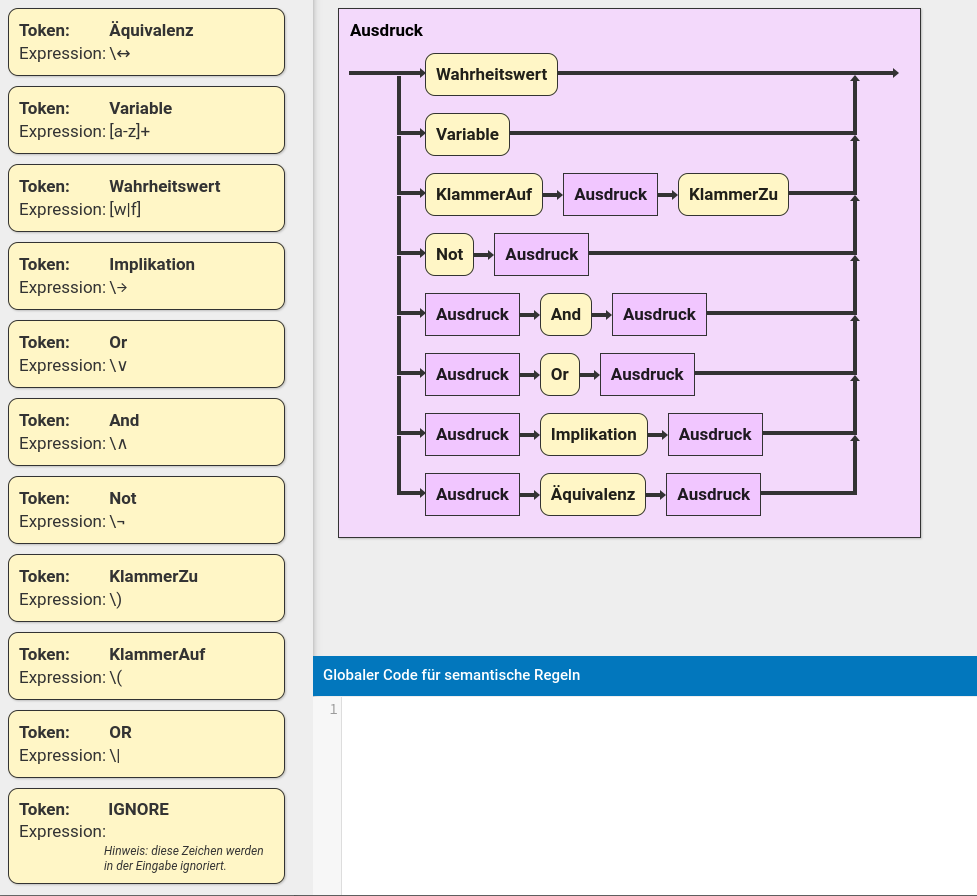Open the Wahrheitswert token card in the token list

tap(146, 198)
